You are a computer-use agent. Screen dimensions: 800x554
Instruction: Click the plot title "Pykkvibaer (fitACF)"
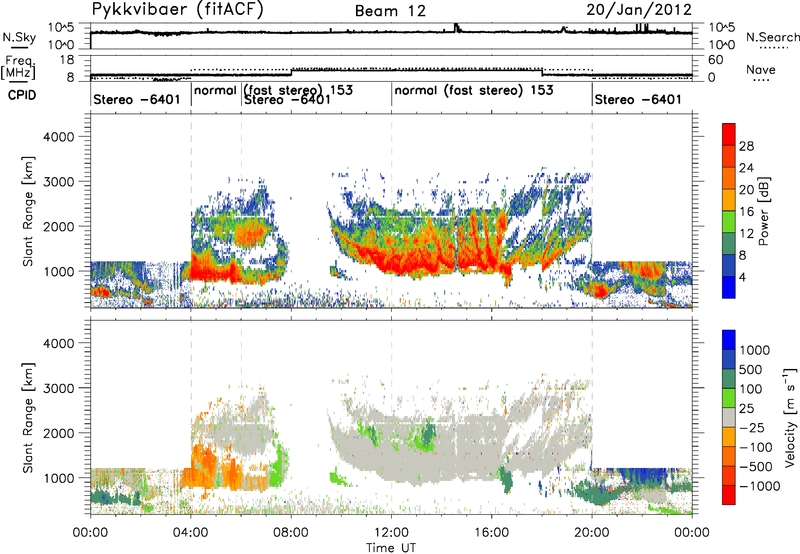pyautogui.click(x=178, y=10)
